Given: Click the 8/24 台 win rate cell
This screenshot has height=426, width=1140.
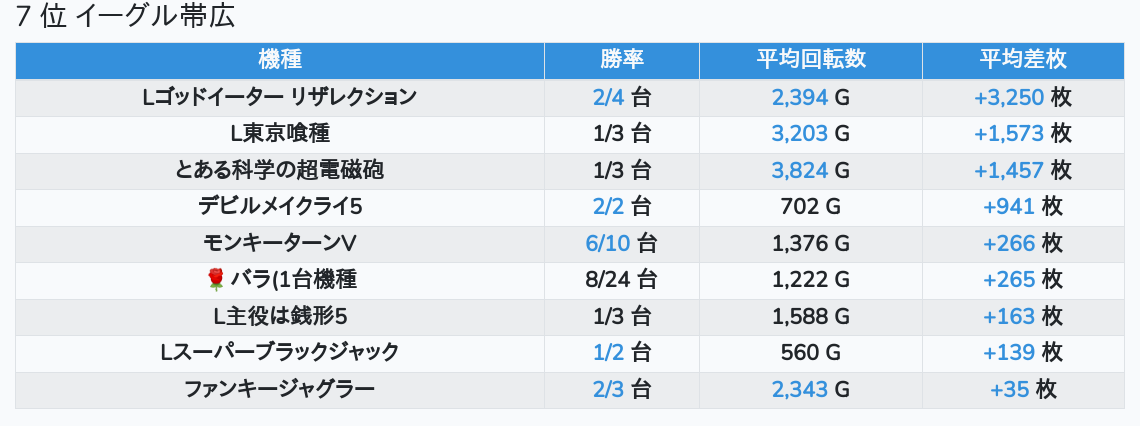Looking at the screenshot, I should (x=621, y=280).
